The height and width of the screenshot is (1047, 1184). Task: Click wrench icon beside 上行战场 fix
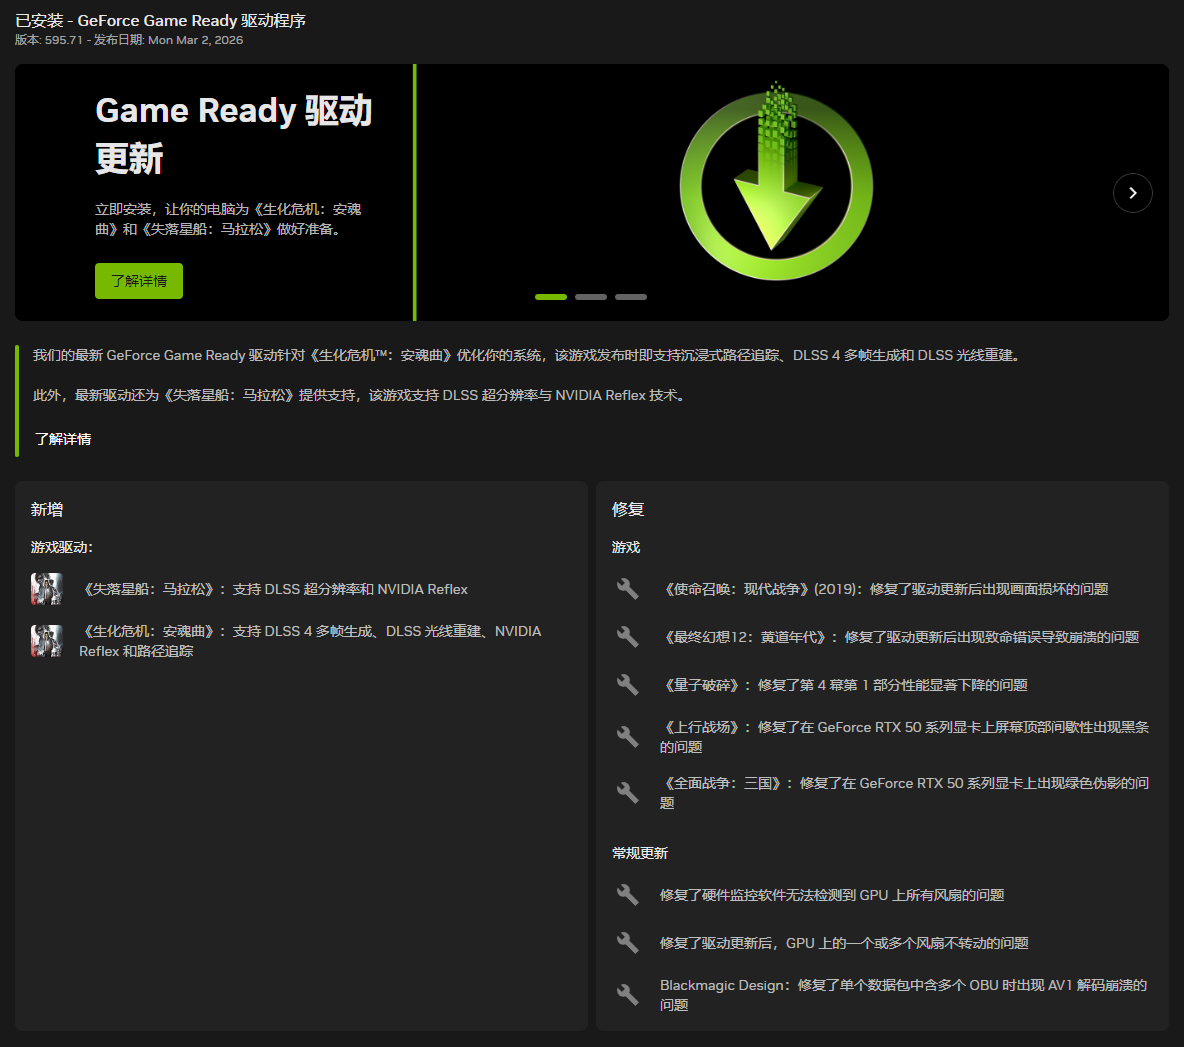click(627, 737)
